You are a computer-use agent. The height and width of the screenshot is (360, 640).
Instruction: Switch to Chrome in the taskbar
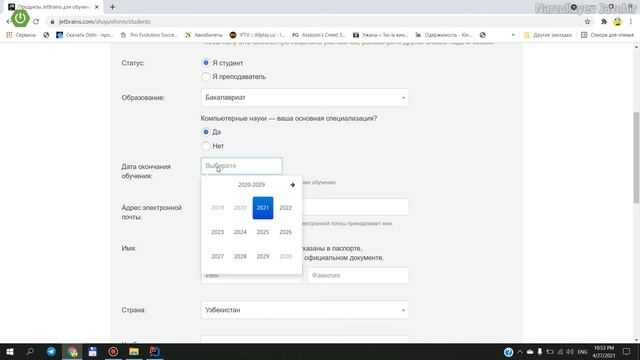click(x=72, y=351)
